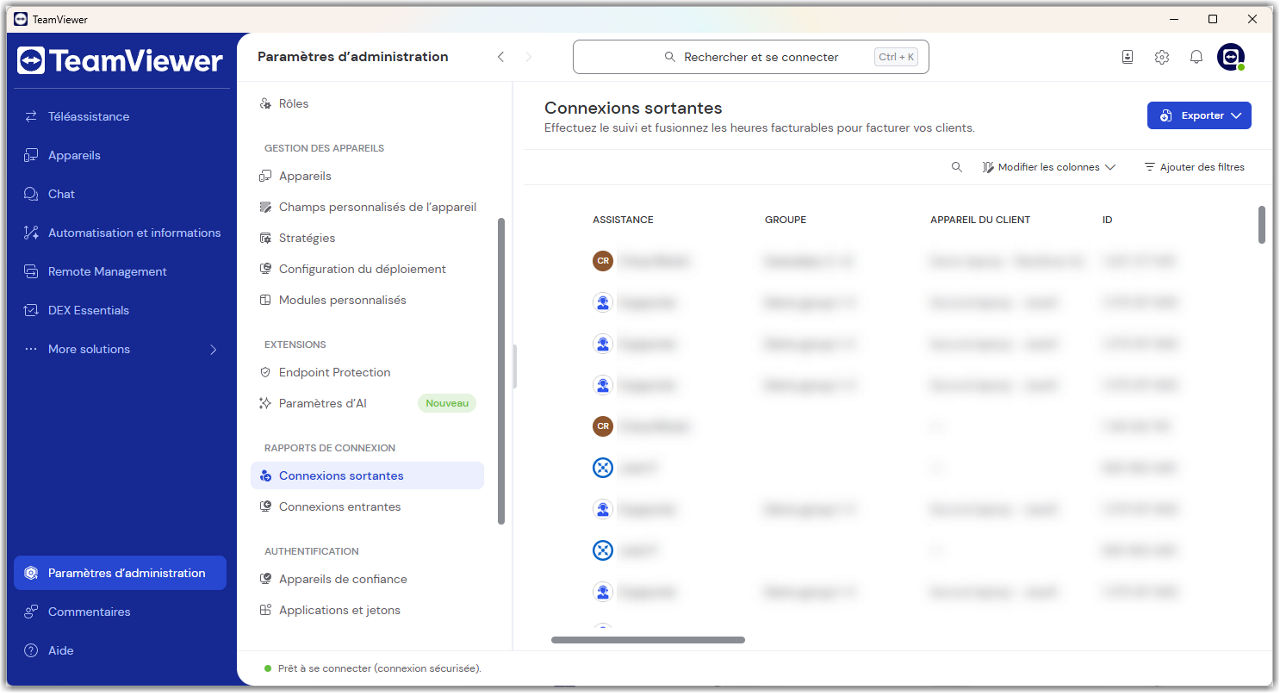Open Champs personnalisés de l'appareil

coord(378,207)
